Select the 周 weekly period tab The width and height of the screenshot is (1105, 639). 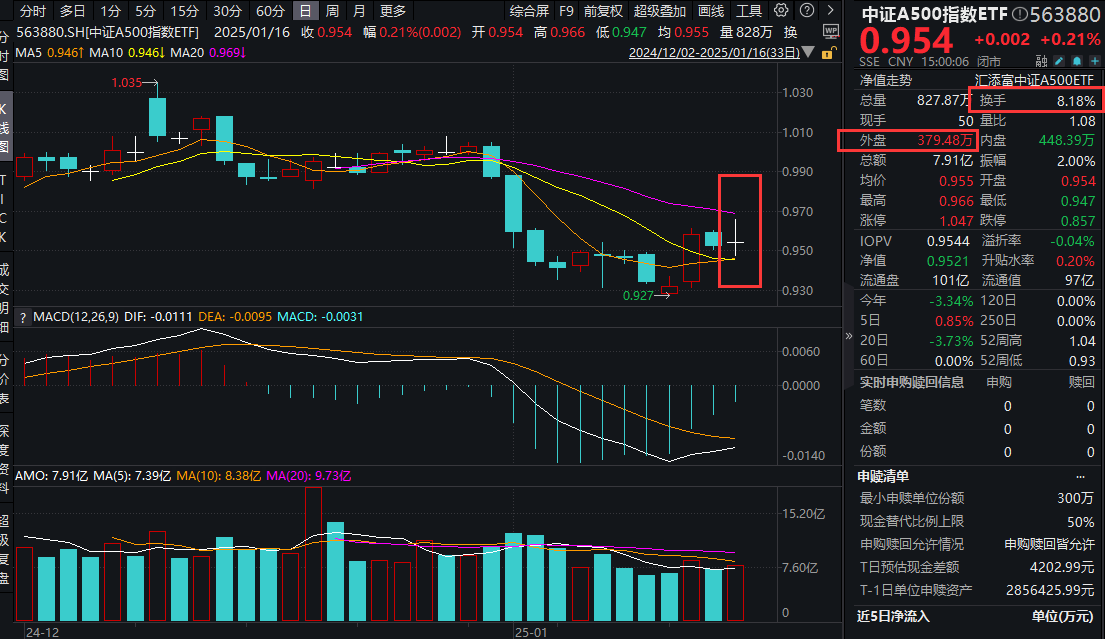coord(332,11)
